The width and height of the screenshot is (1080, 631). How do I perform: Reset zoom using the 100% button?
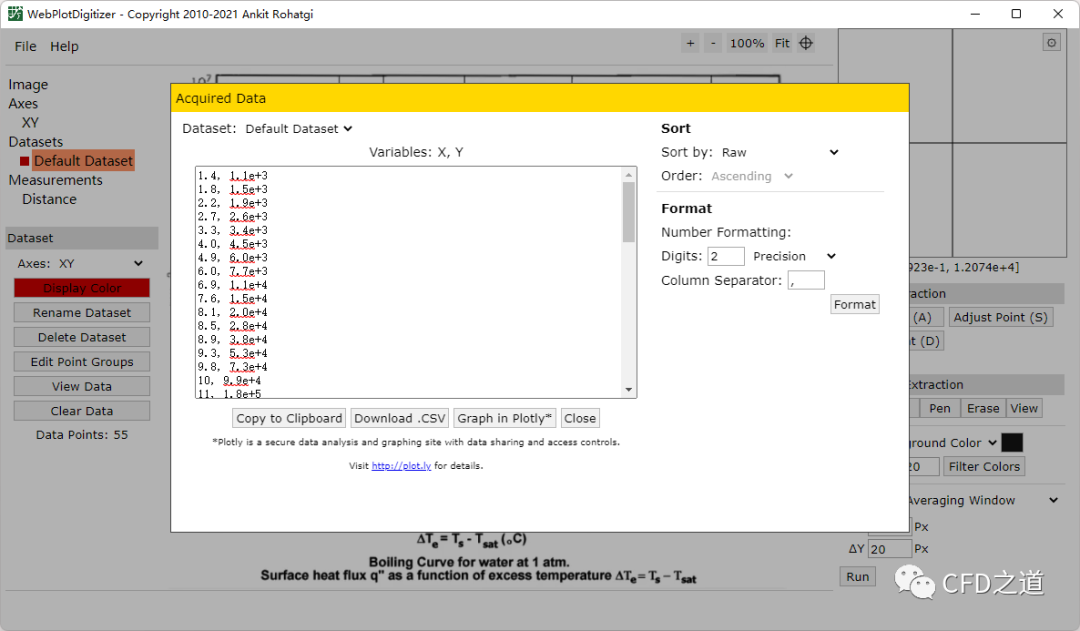[747, 43]
